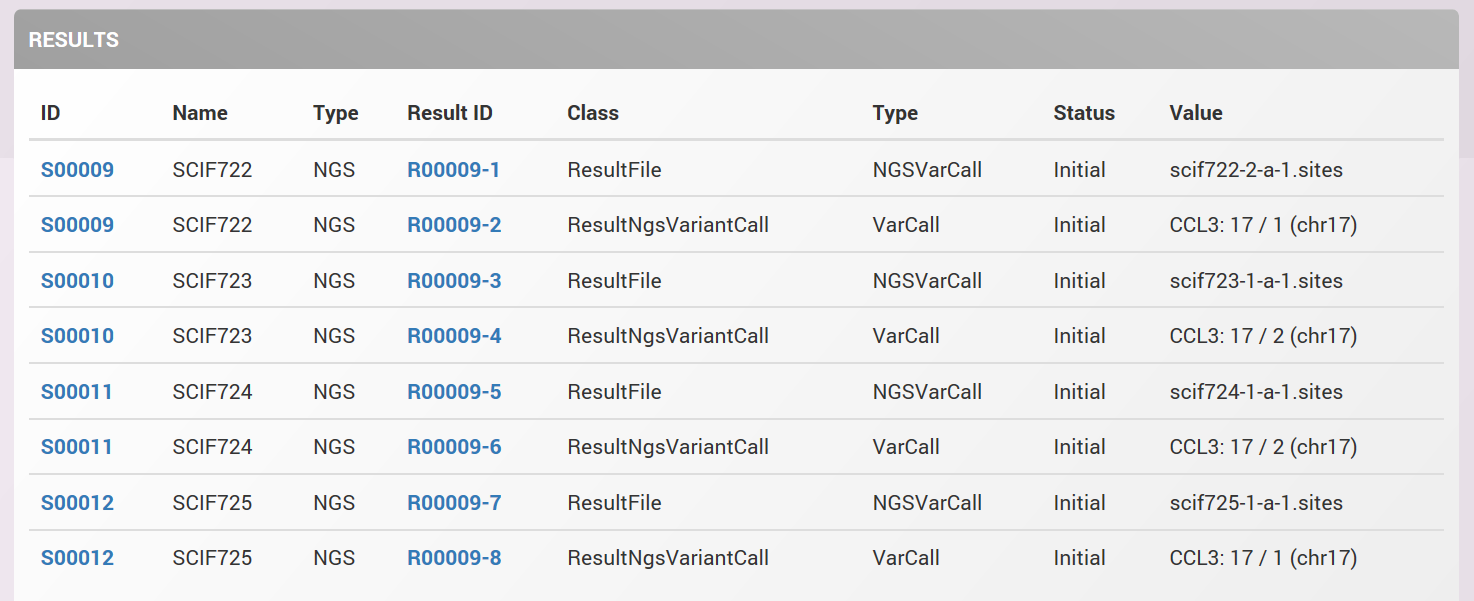Click the RESULTS panel header
1474x601 pixels.
pyautogui.click(x=736, y=40)
